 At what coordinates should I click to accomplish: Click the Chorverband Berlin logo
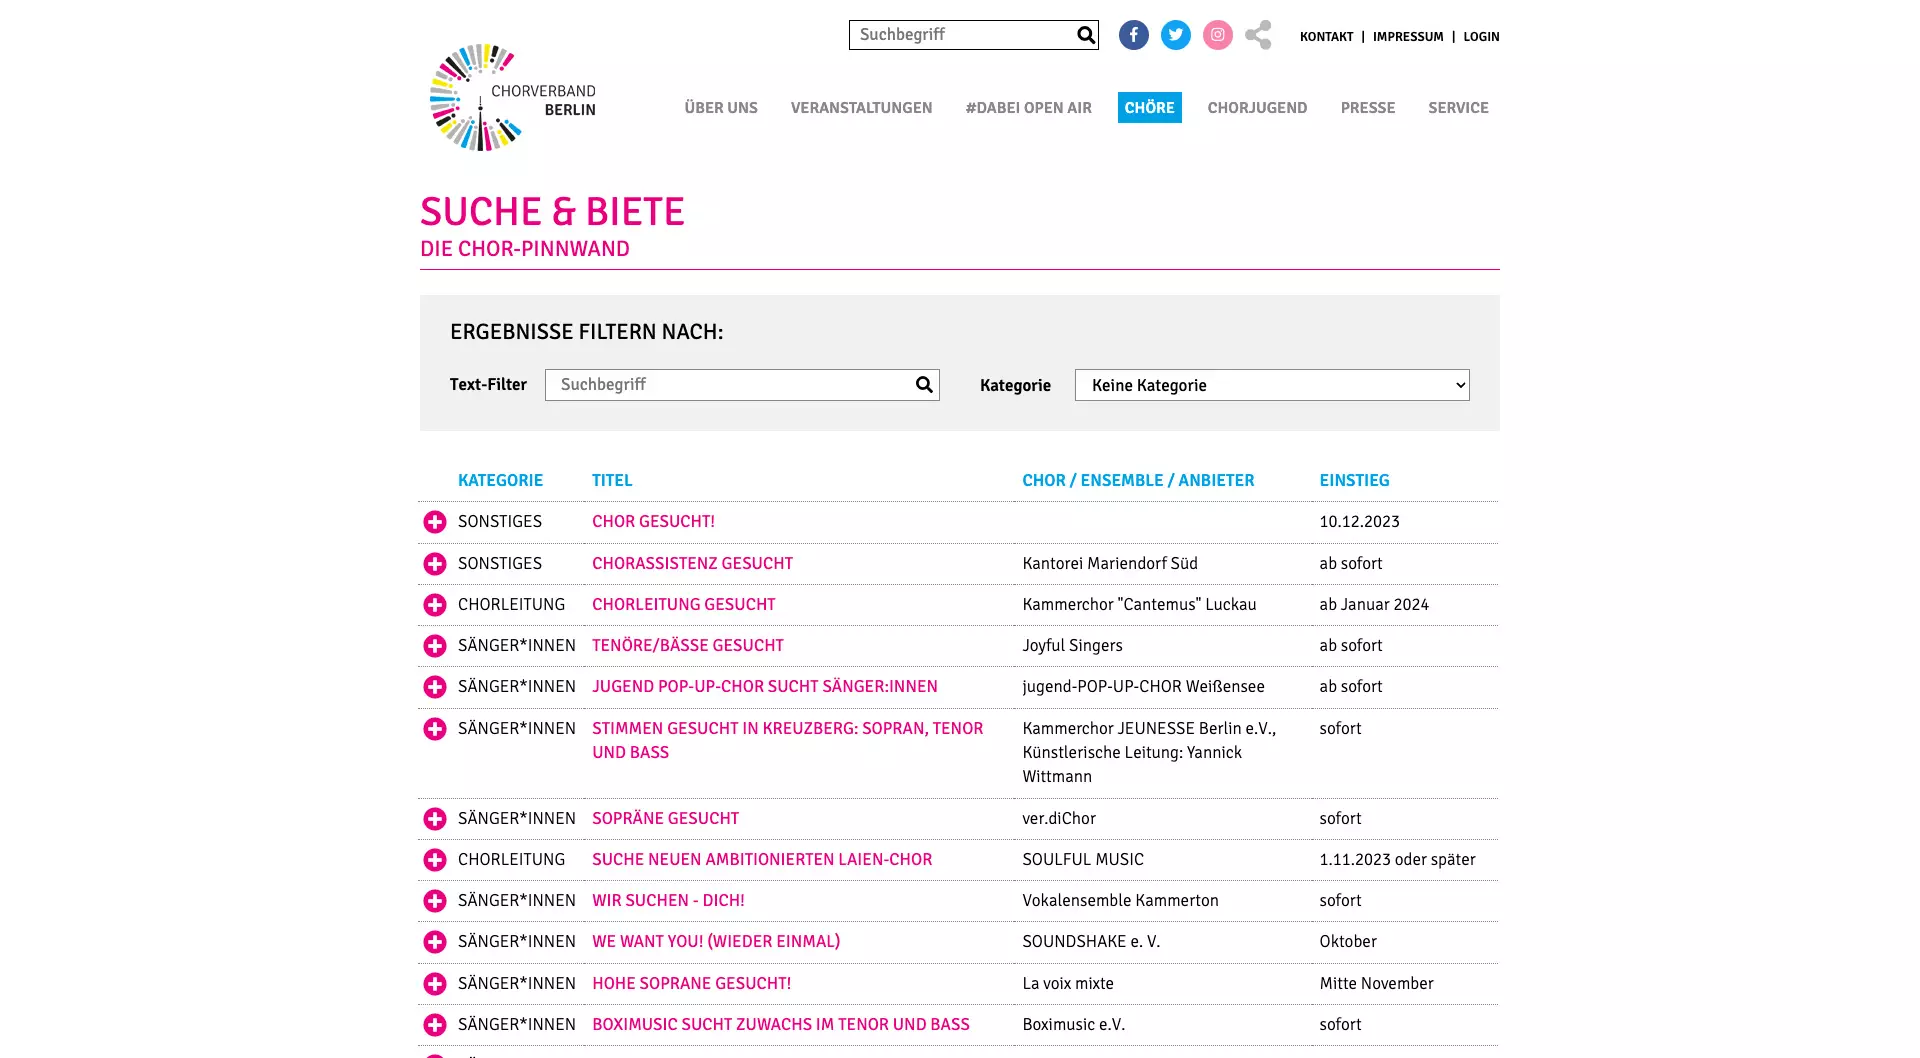pyautogui.click(x=513, y=98)
